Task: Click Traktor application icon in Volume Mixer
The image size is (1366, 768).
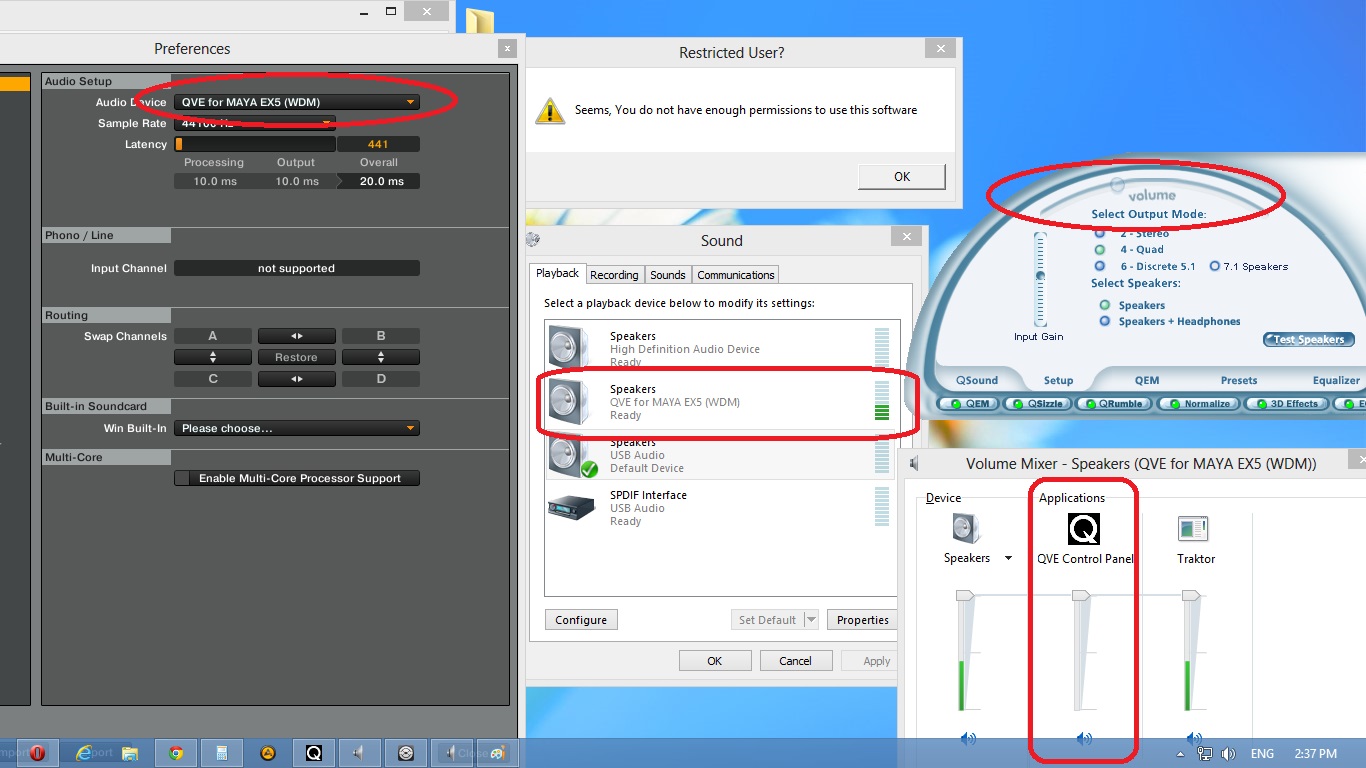Action: pos(1193,529)
